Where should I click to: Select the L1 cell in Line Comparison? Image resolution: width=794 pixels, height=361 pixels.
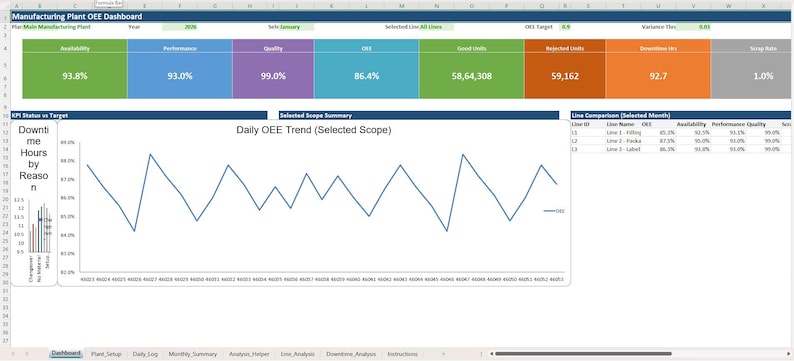coord(588,133)
